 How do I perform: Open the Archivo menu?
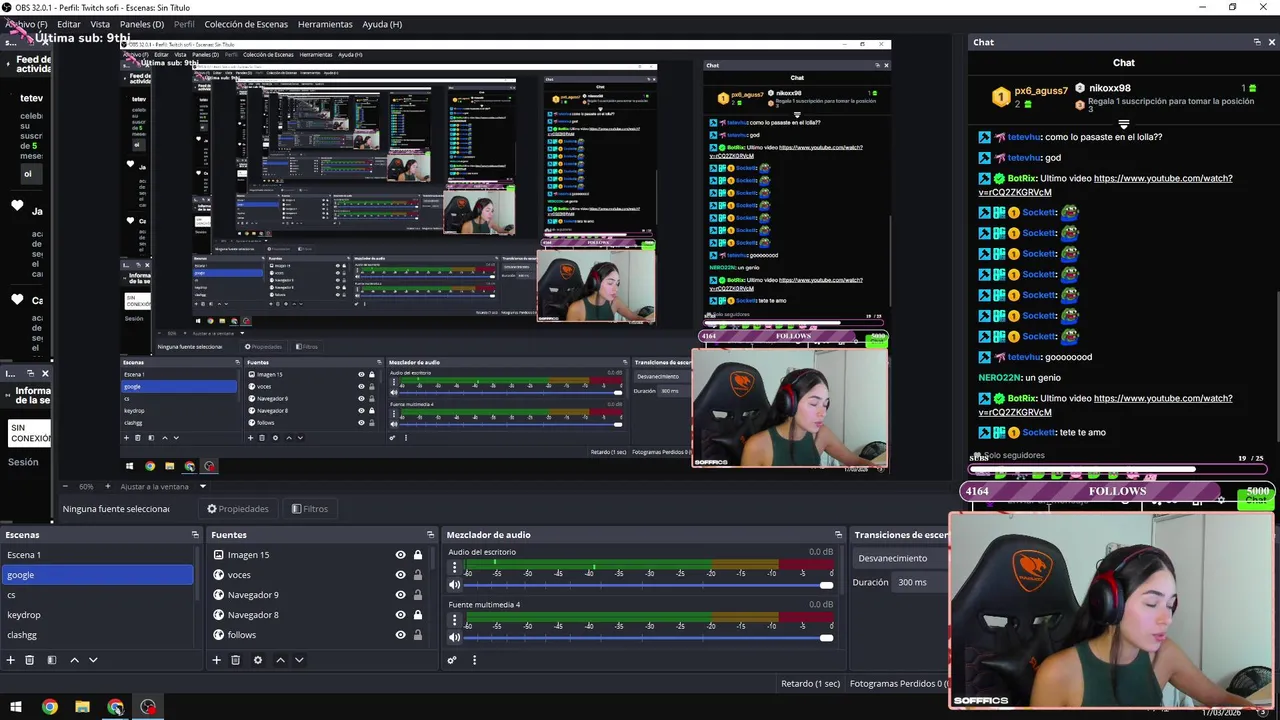click(x=26, y=24)
